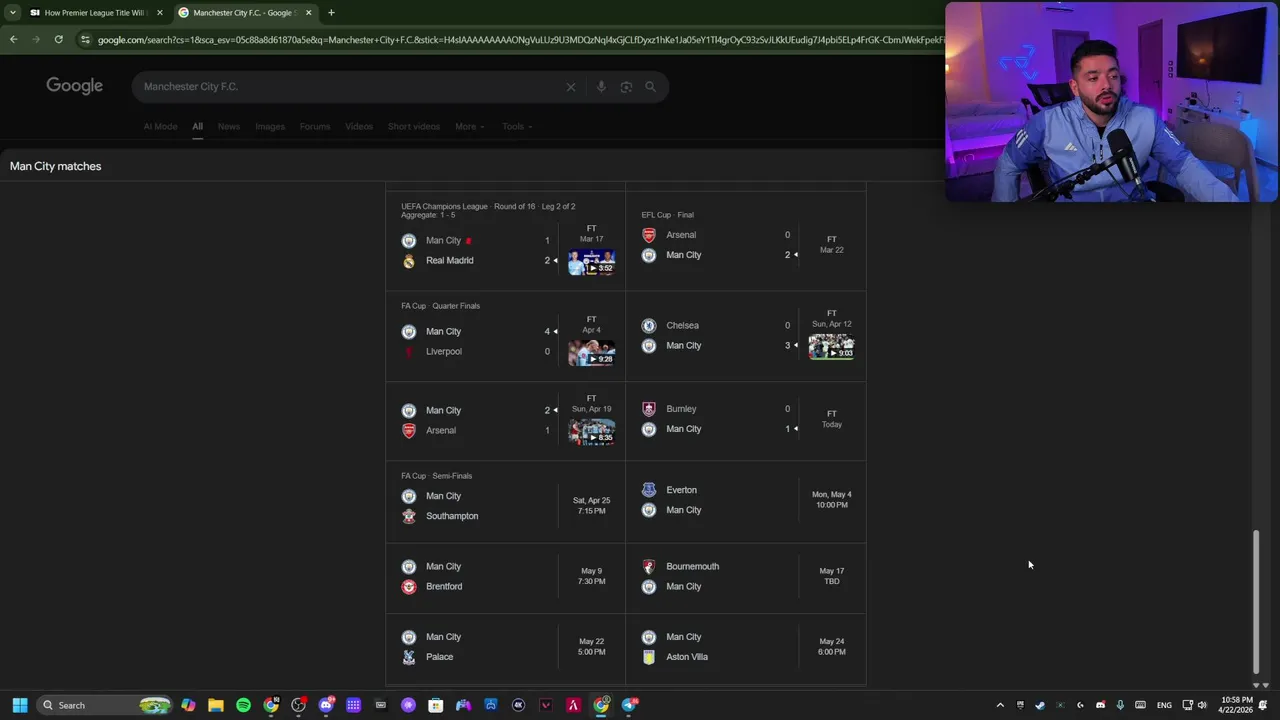The image size is (1280, 720).
Task: Open the Windows Start menu
Action: (19, 705)
